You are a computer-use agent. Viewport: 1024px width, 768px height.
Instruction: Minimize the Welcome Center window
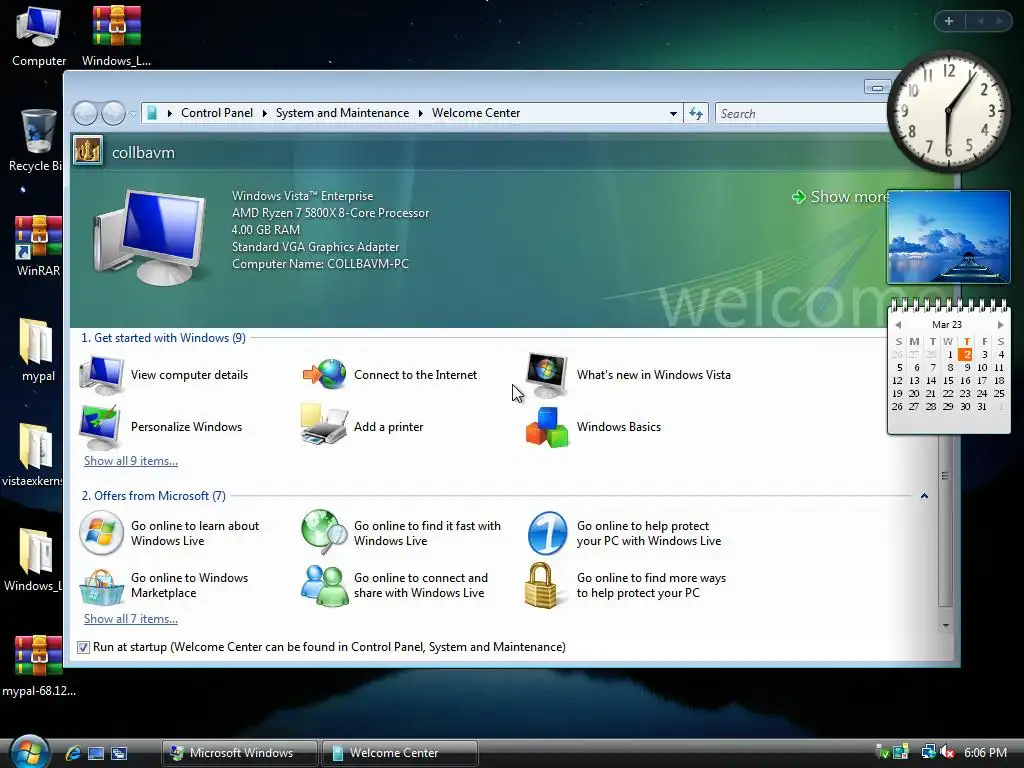[877, 87]
